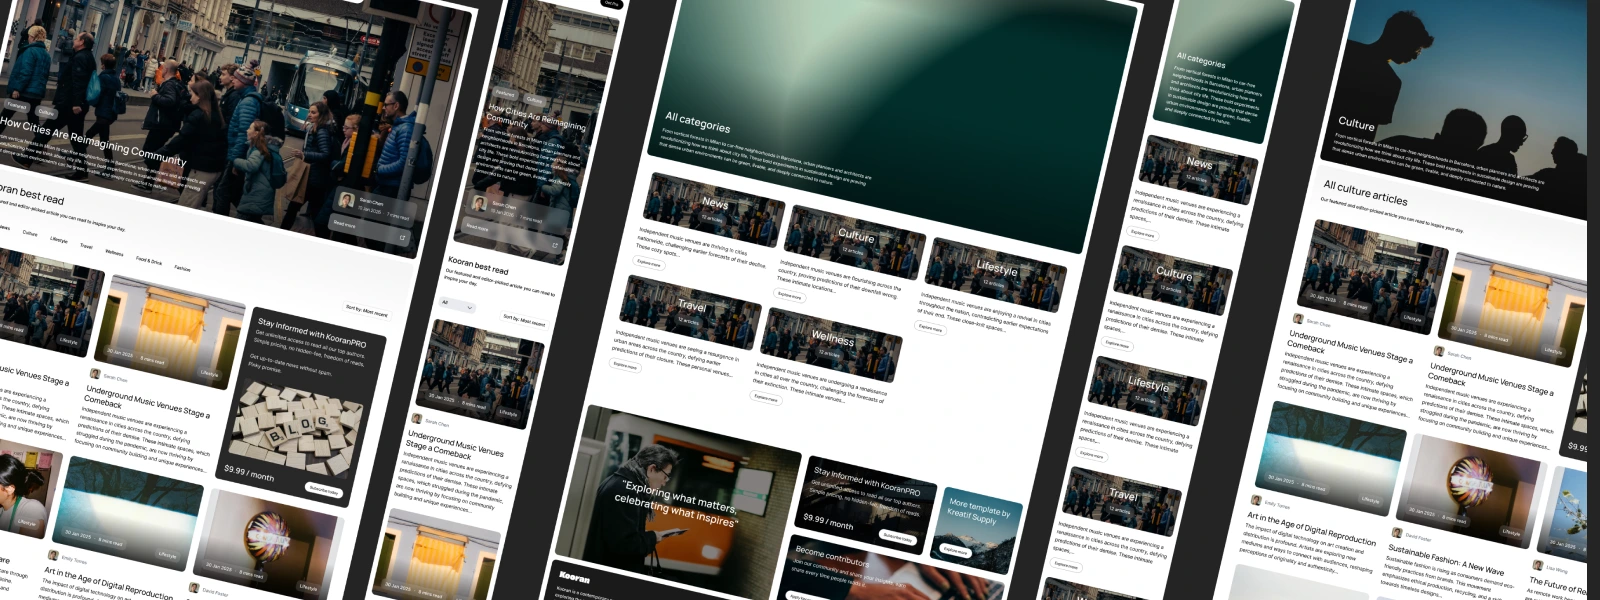Open Art in the Age article on Culture page
Screen dimensions: 1600x600
point(1311,528)
